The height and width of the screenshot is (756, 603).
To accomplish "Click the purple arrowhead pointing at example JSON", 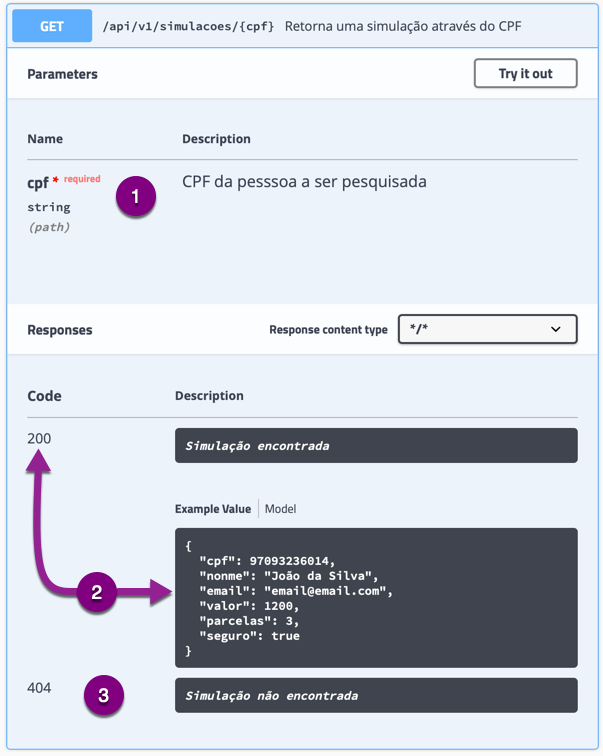I will (x=161, y=592).
